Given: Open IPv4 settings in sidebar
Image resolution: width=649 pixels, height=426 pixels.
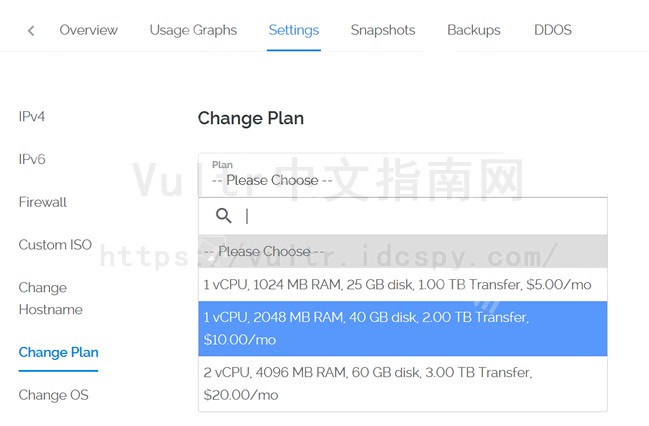Looking at the screenshot, I should click(x=32, y=116).
